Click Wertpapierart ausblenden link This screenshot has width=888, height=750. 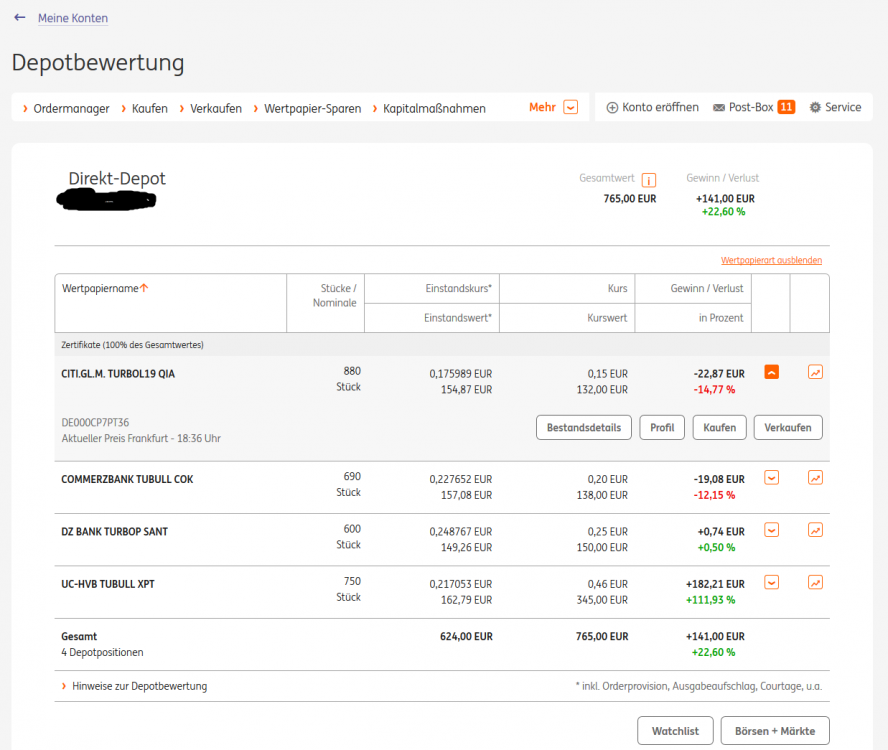pyautogui.click(x=771, y=260)
